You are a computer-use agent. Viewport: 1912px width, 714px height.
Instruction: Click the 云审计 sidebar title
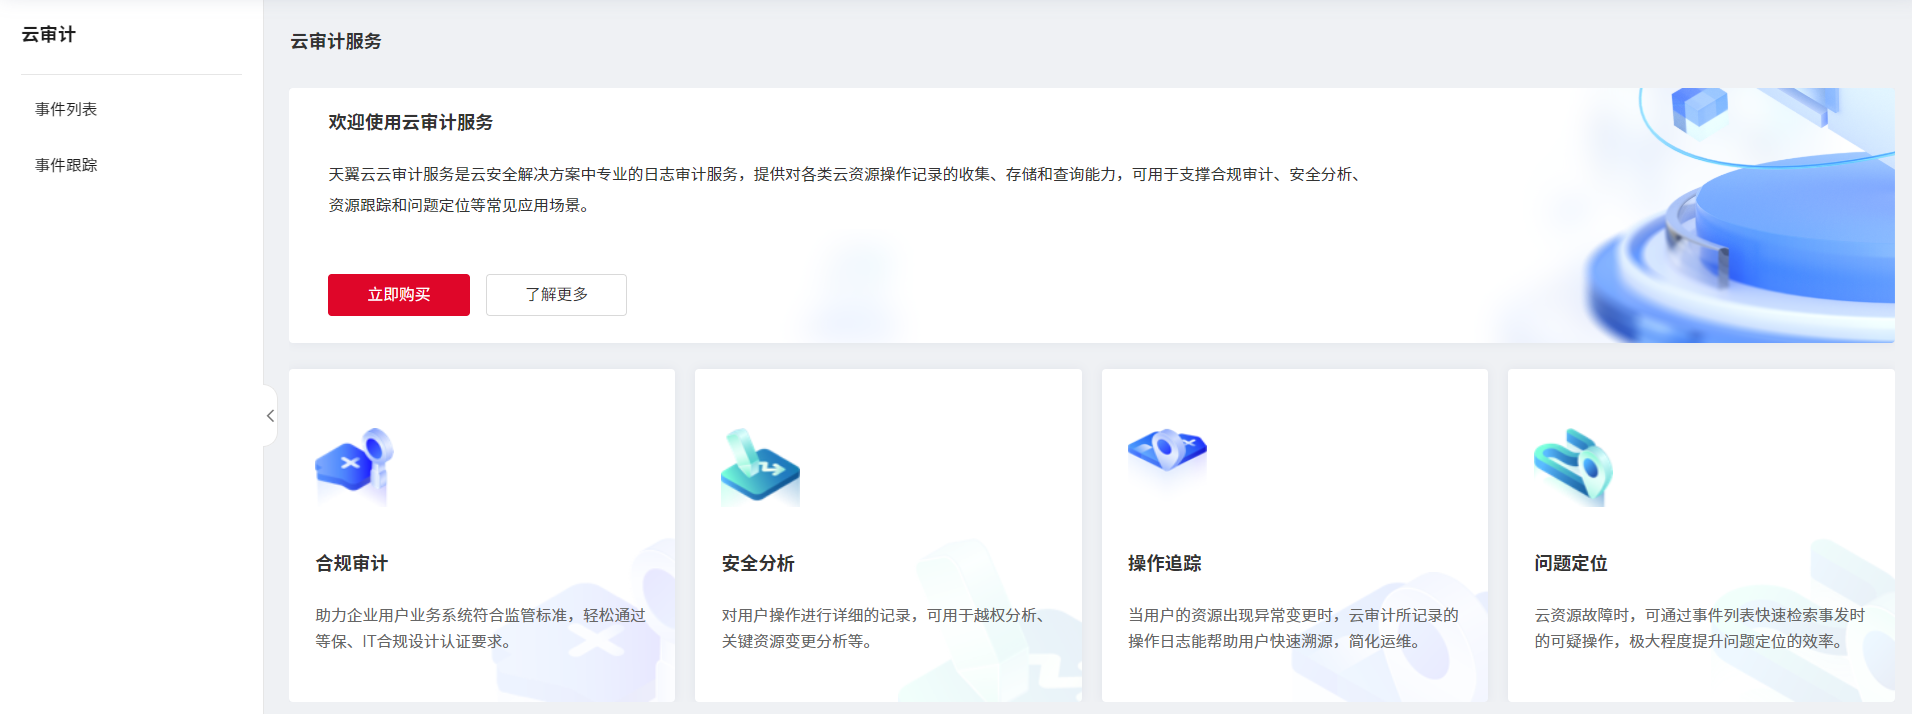[x=49, y=35]
